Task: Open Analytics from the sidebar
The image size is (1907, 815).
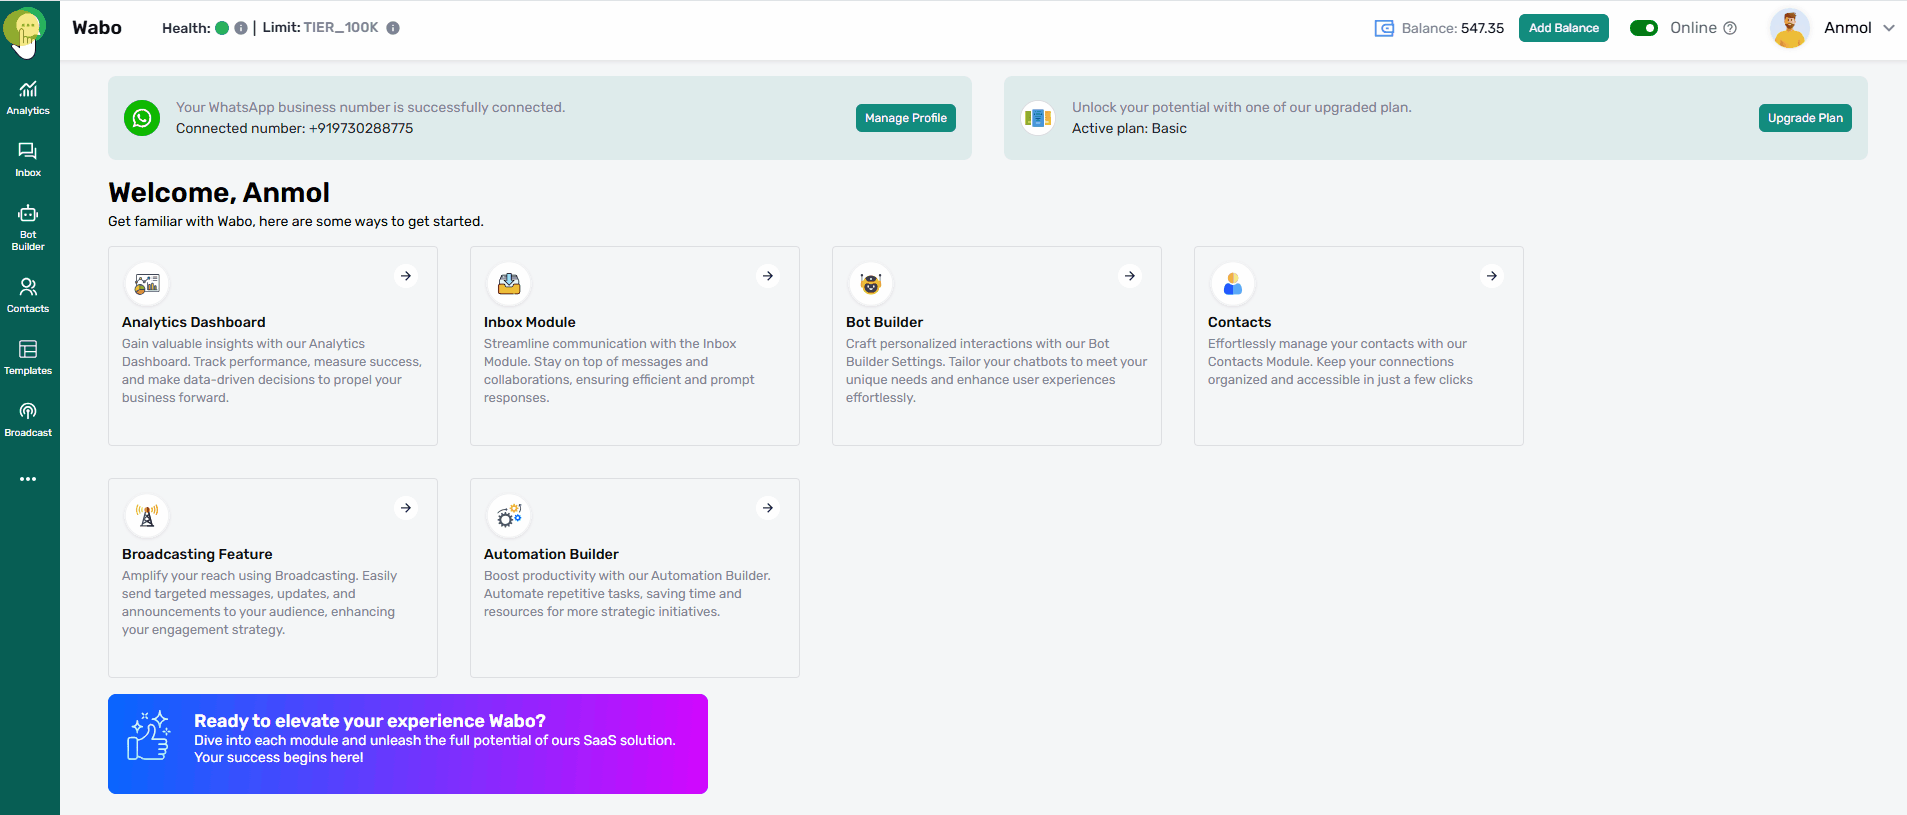Action: click(x=28, y=98)
